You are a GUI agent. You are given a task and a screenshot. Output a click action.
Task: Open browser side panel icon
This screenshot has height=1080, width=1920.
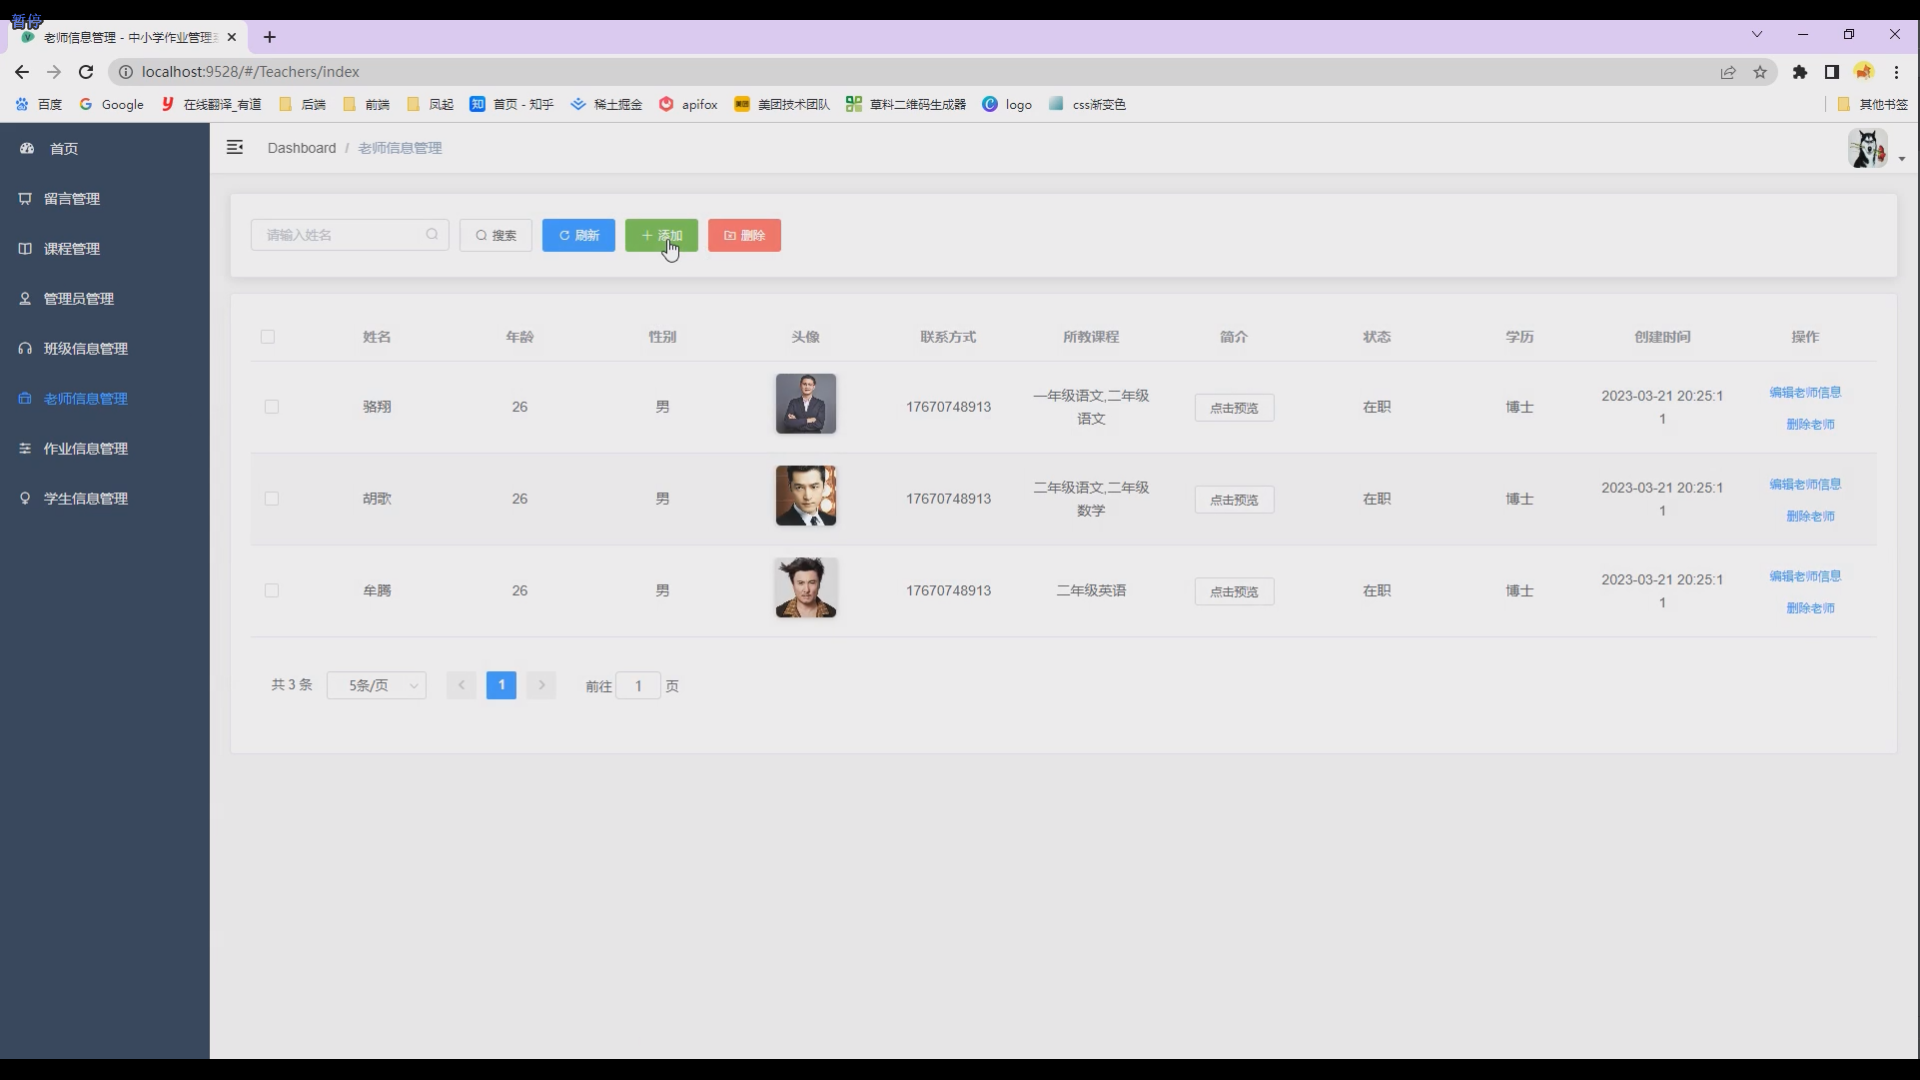tap(1832, 72)
